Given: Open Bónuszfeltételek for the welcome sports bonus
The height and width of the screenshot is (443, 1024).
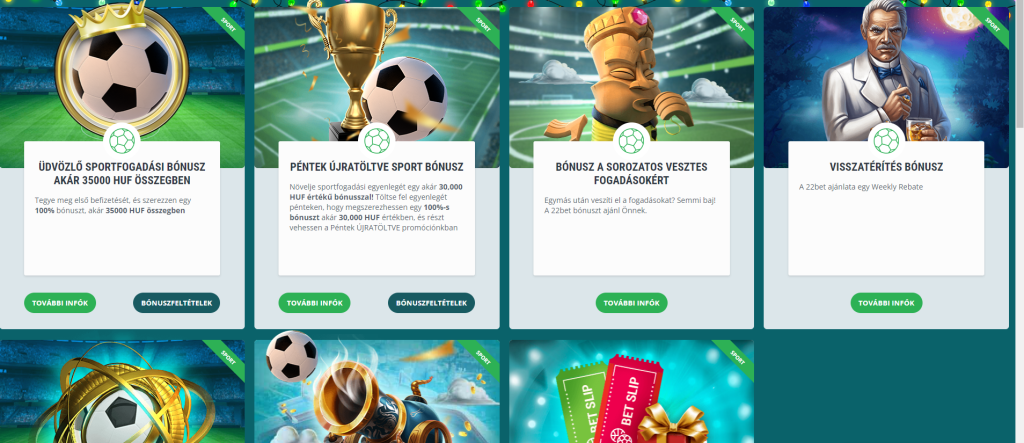Looking at the screenshot, I should click(176, 303).
